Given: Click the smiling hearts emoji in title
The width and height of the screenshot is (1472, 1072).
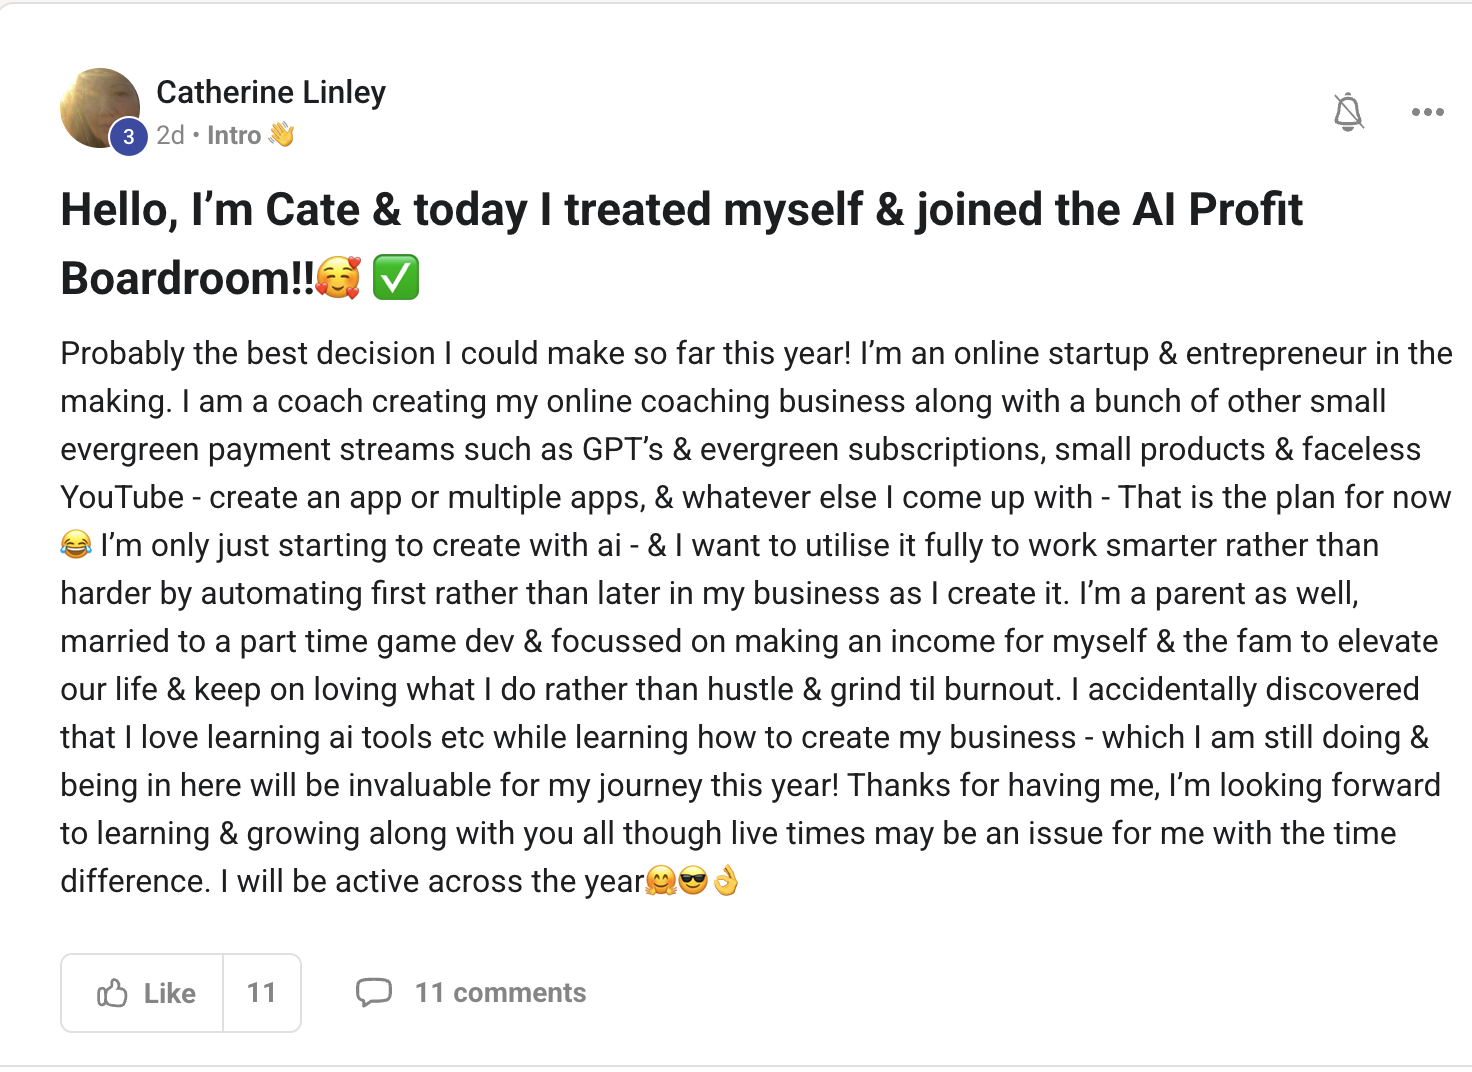Looking at the screenshot, I should 338,277.
